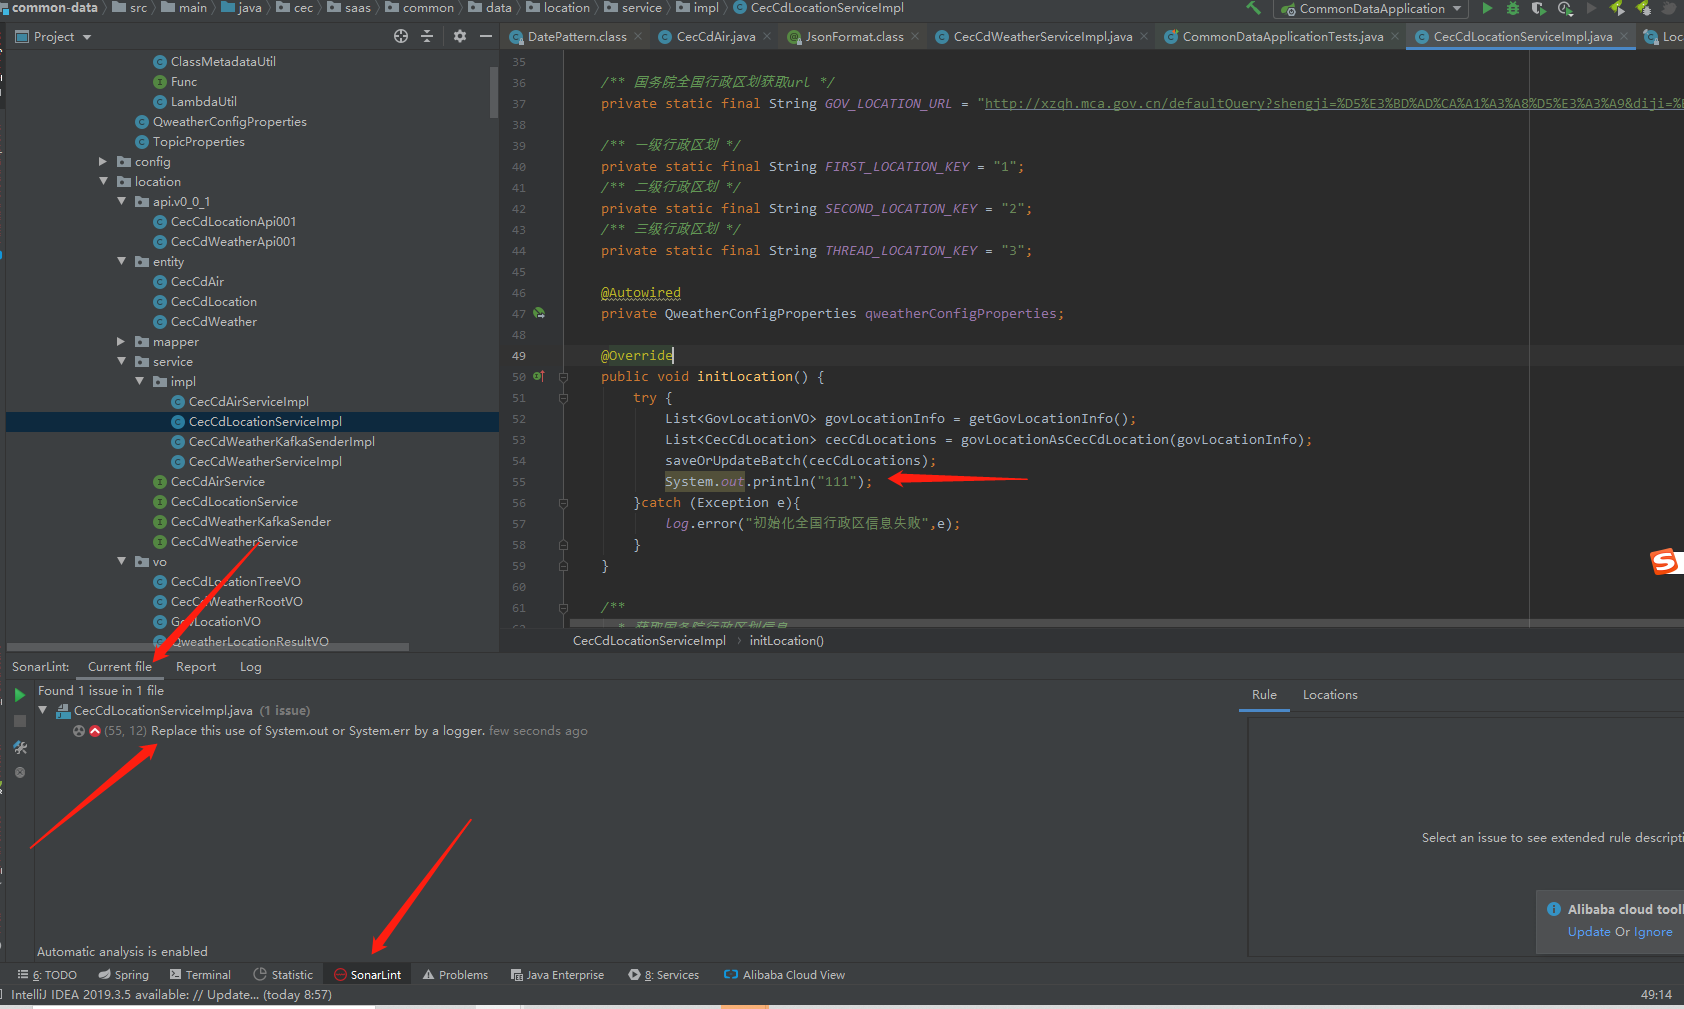
Task: Open the GOV_LOCATION_URL hyperlink in code
Action: point(1333,103)
